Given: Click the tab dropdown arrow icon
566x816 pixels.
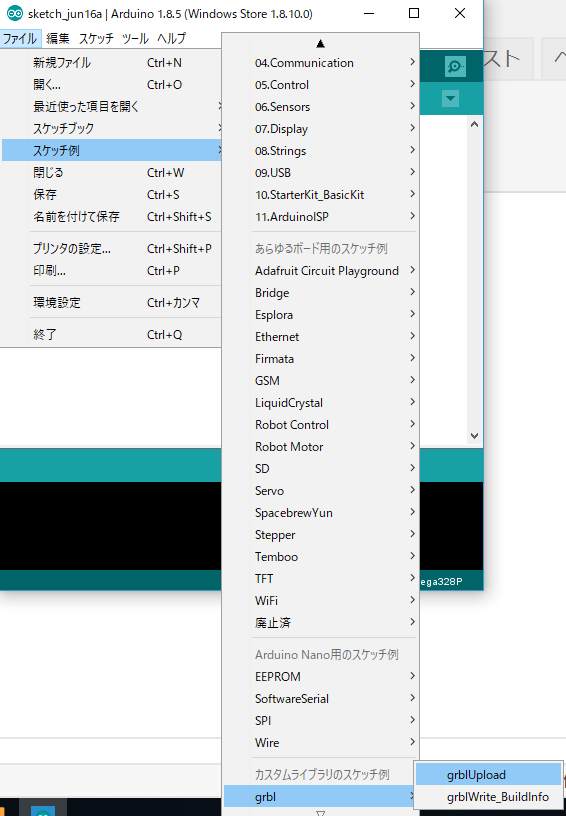Looking at the screenshot, I should 451,98.
